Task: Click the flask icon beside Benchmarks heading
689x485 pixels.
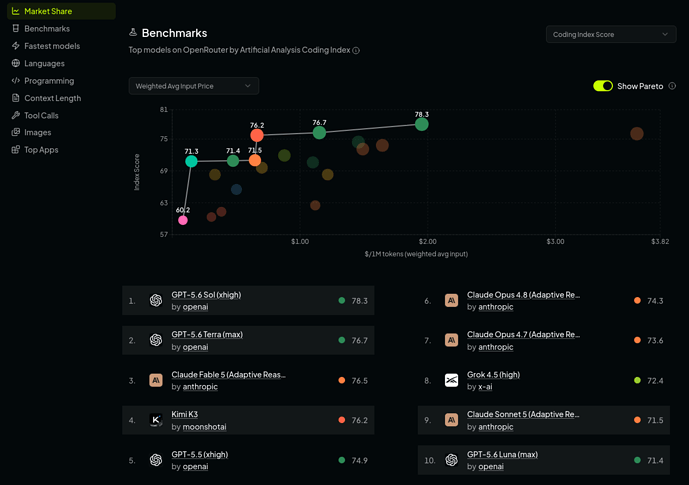Action: pyautogui.click(x=133, y=33)
